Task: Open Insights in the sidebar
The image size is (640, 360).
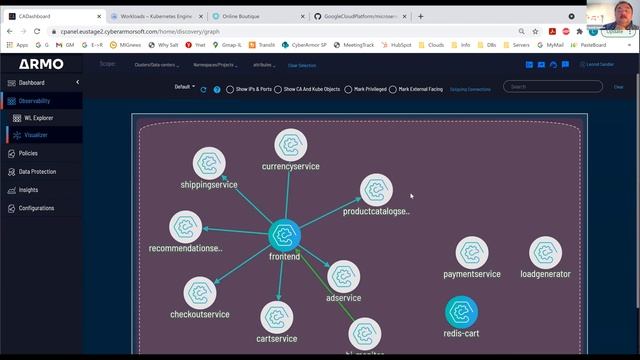Action: point(28,190)
